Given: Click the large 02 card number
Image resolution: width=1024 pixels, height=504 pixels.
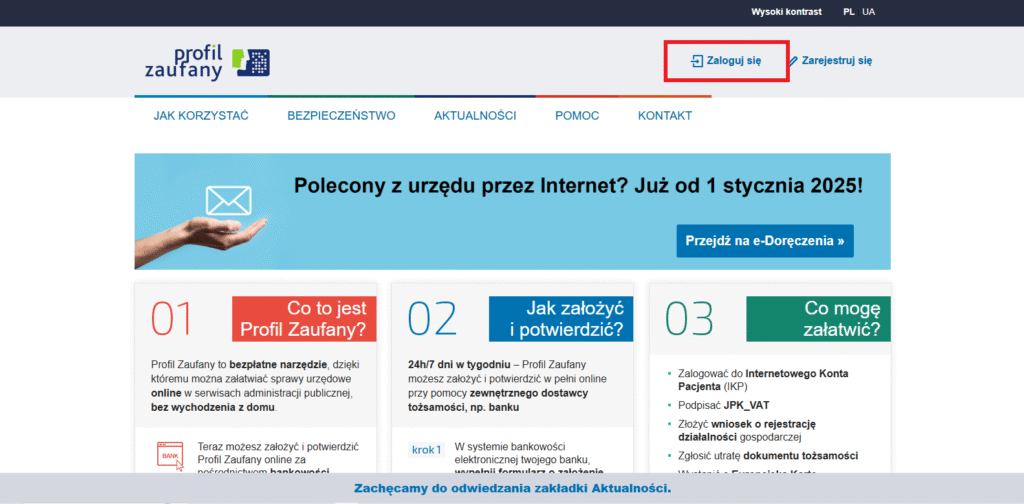Looking at the screenshot, I should coord(431,319).
